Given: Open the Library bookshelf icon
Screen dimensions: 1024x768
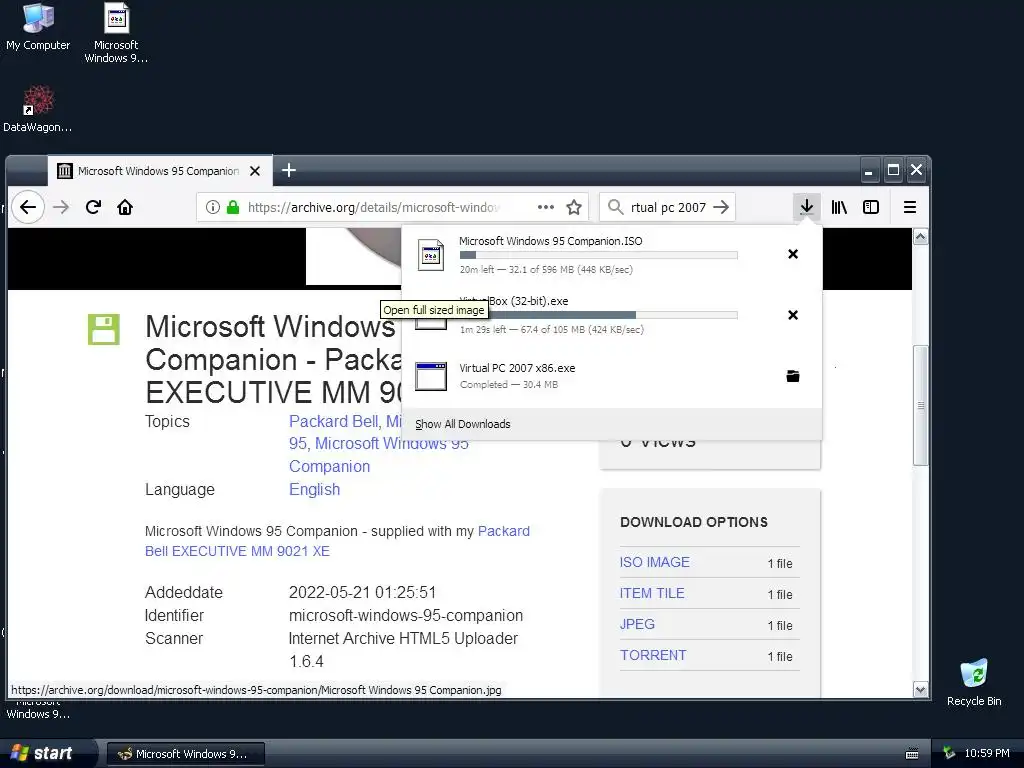Looking at the screenshot, I should pyautogui.click(x=839, y=207).
